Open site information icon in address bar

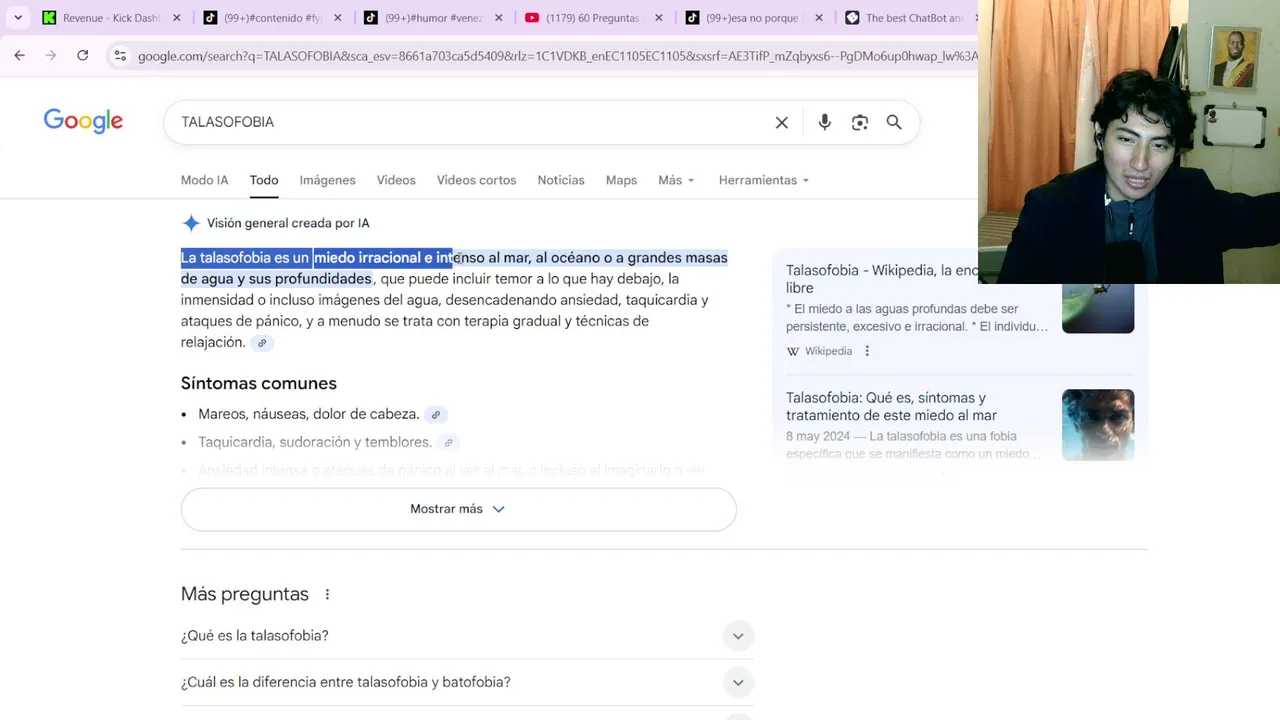click(x=120, y=56)
